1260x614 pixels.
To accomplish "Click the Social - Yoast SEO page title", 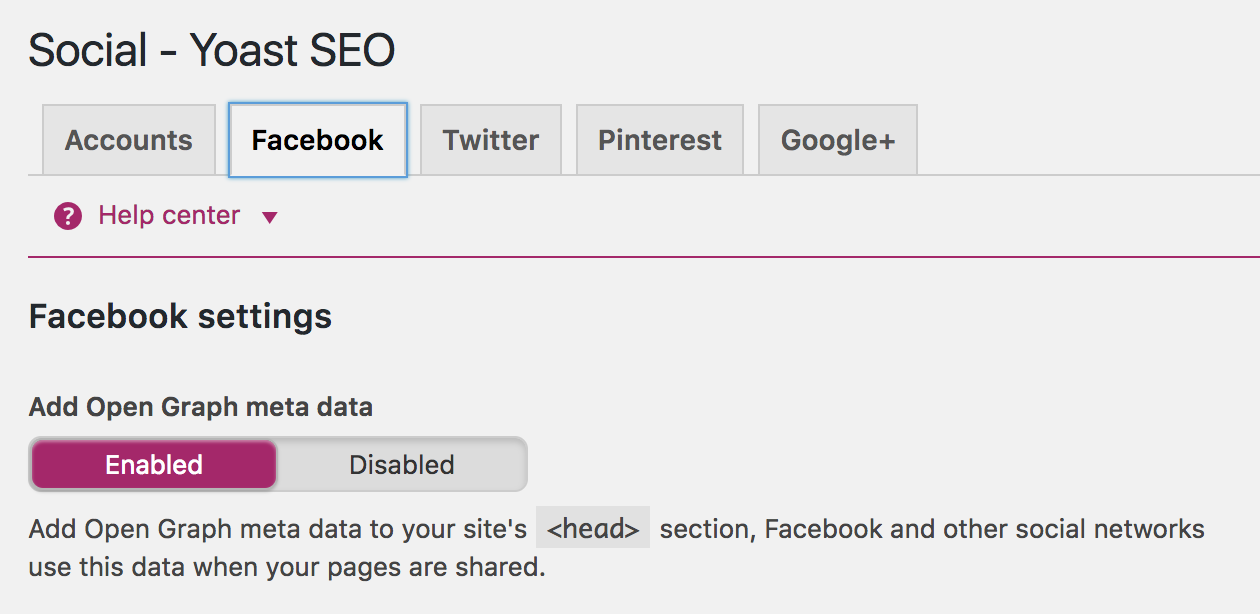I will 211,50.
